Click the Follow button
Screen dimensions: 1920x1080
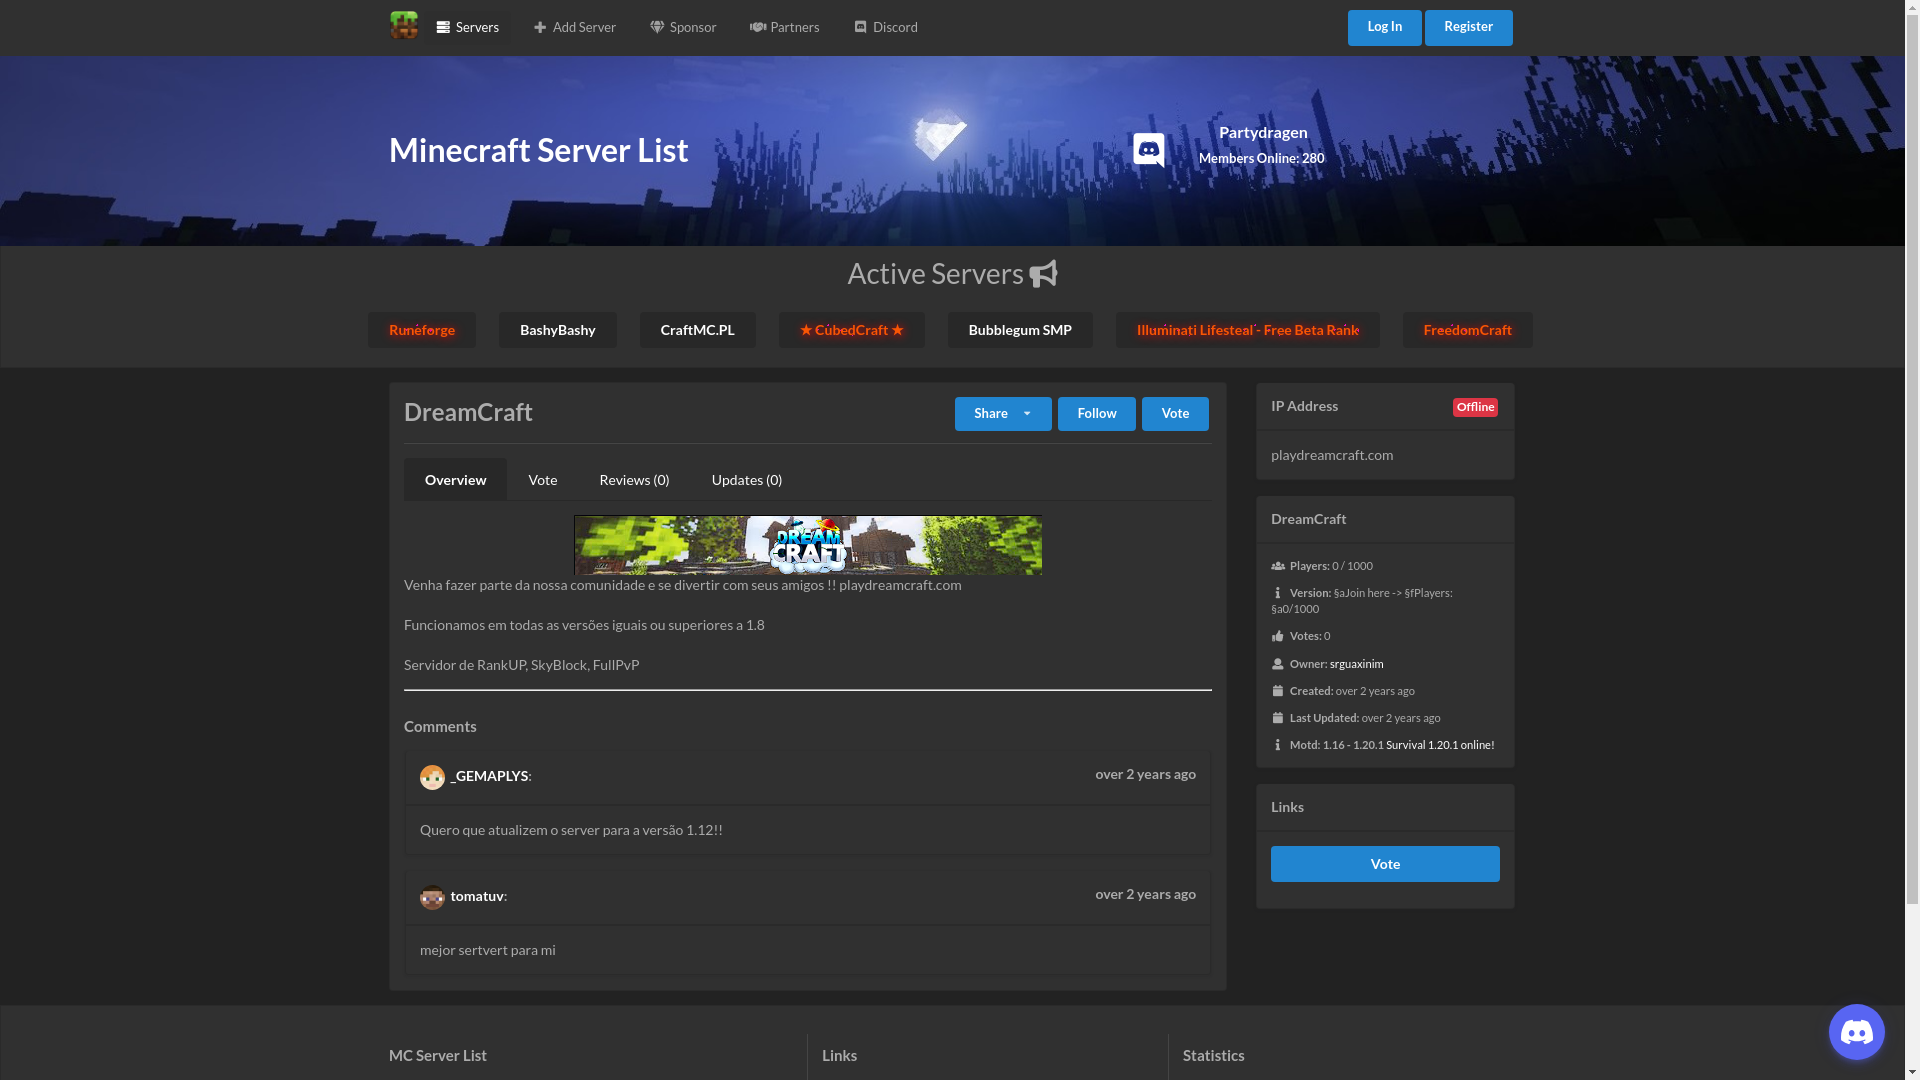1097,414
